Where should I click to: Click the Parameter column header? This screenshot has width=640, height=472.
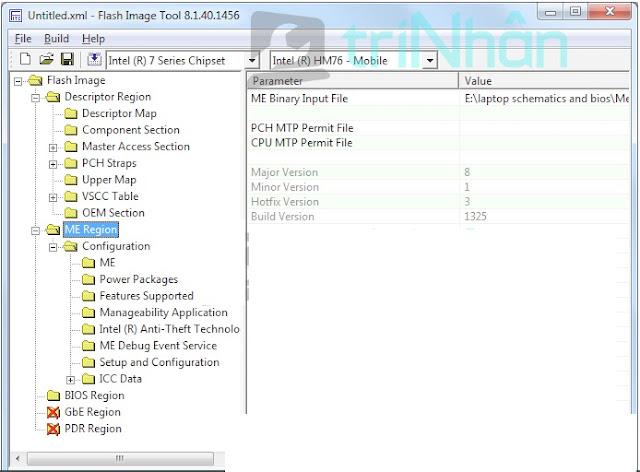(353, 81)
